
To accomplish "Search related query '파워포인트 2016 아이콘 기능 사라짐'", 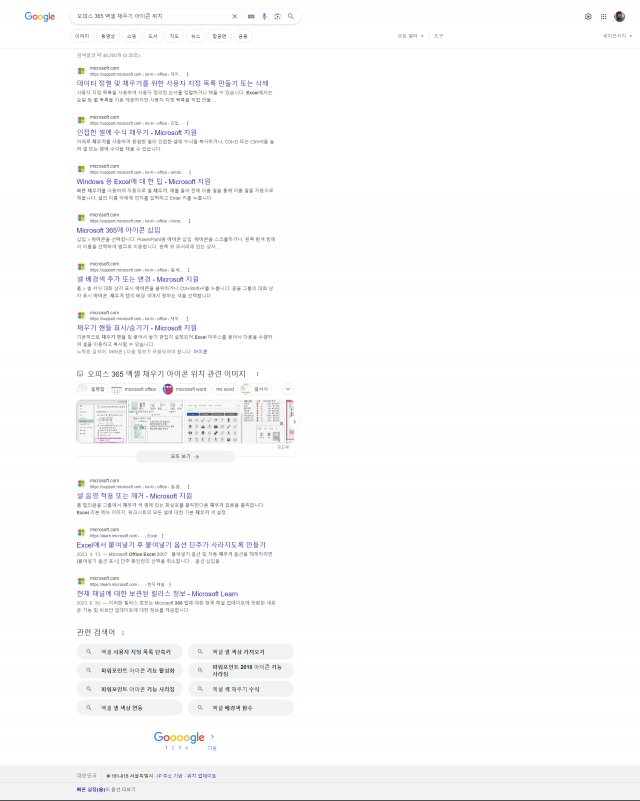I will (x=241, y=671).
